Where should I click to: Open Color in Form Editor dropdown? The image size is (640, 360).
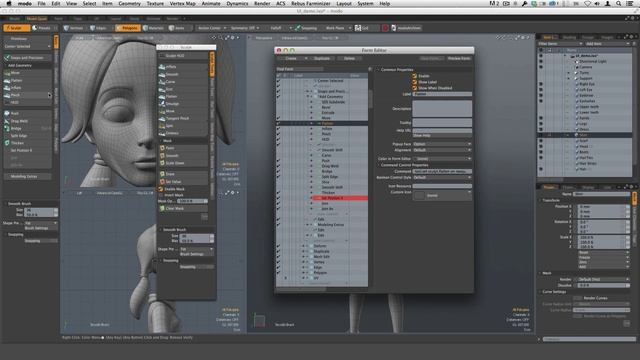(442, 159)
